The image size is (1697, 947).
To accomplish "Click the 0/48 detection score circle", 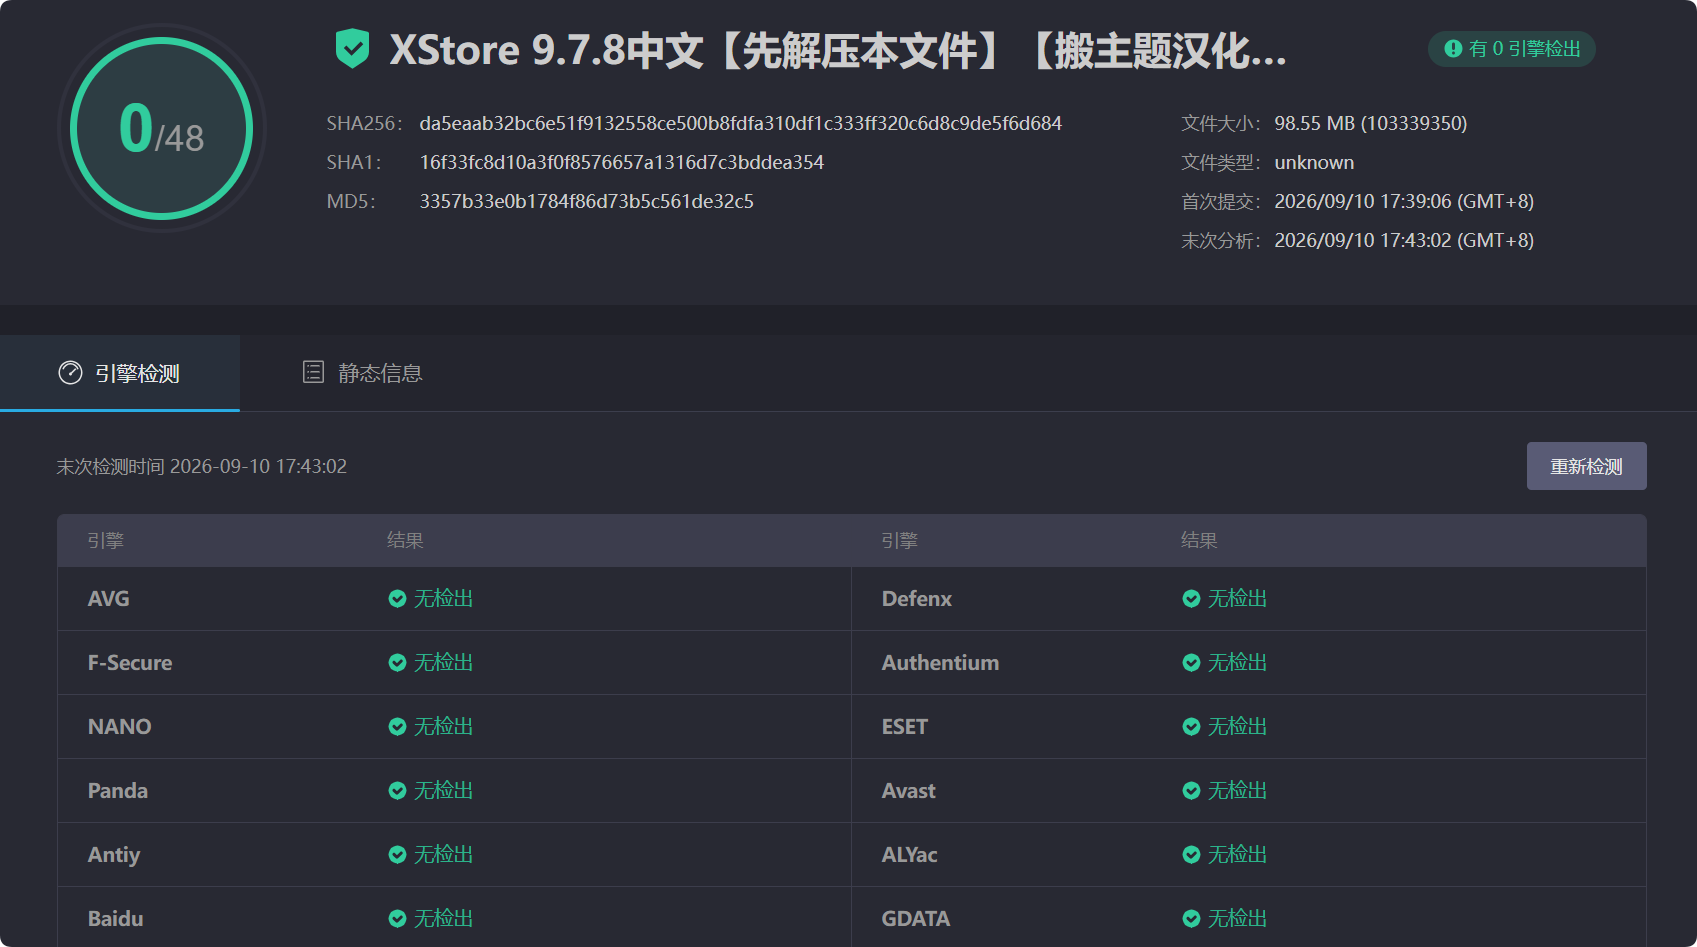I will [161, 128].
